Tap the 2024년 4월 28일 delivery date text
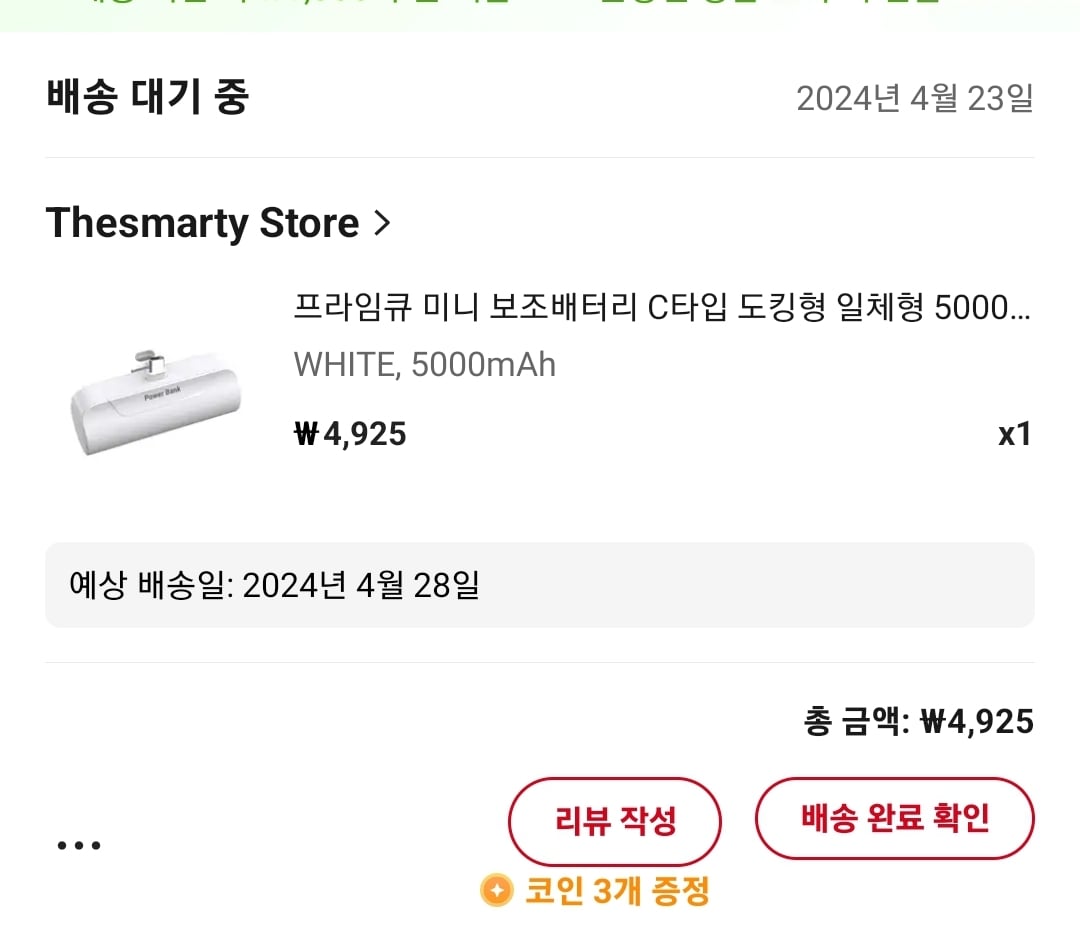The height and width of the screenshot is (940, 1080). point(361,585)
